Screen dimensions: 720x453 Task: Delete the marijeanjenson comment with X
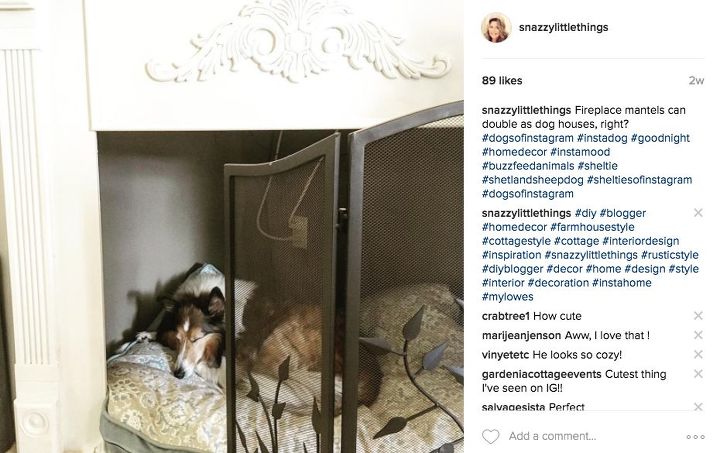coord(698,335)
